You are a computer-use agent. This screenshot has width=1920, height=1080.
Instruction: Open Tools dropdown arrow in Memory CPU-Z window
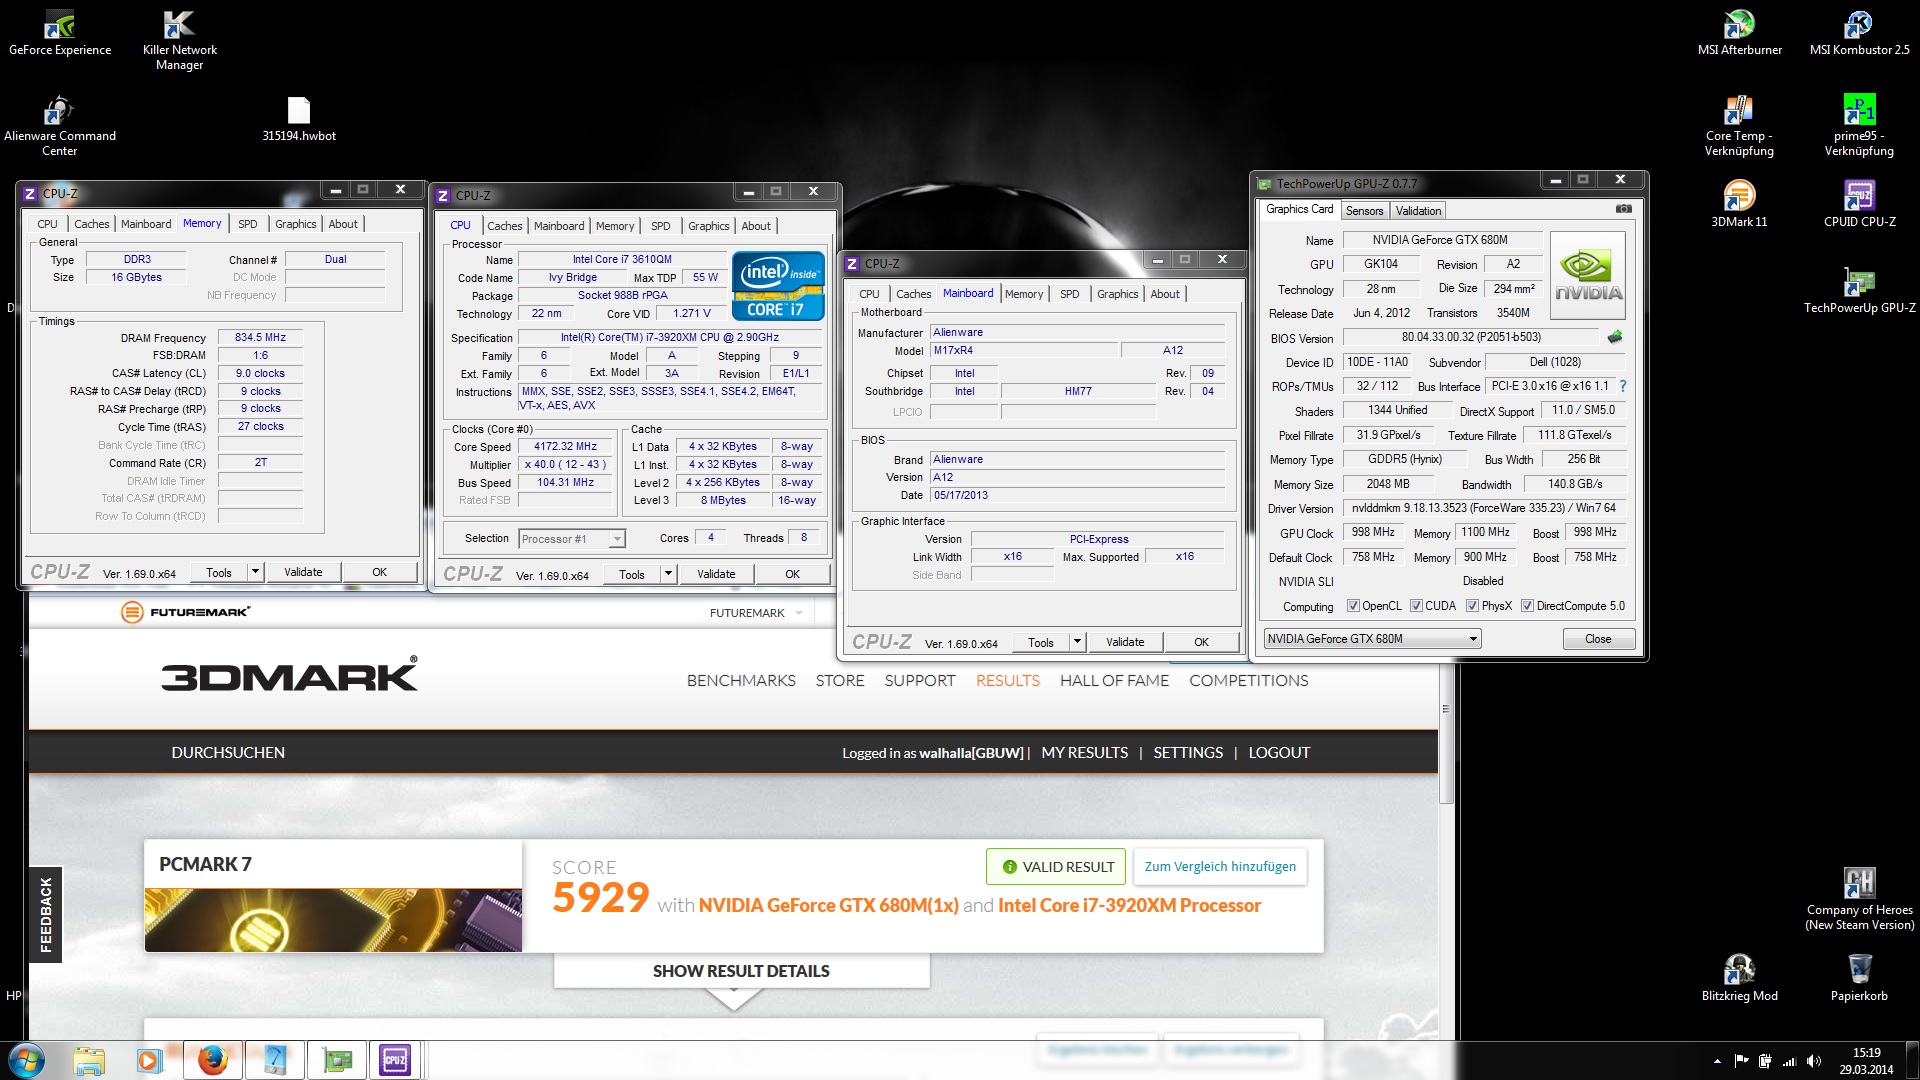[x=256, y=572]
